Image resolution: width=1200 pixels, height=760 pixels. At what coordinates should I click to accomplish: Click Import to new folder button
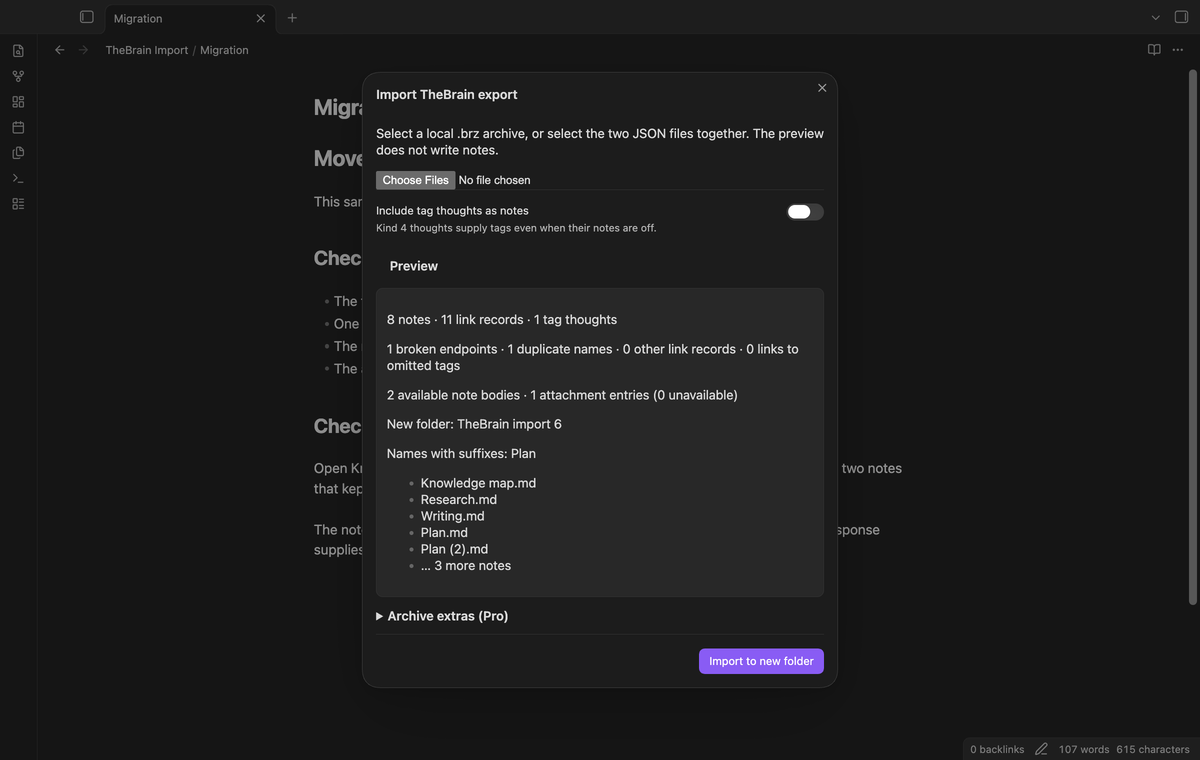click(x=761, y=661)
